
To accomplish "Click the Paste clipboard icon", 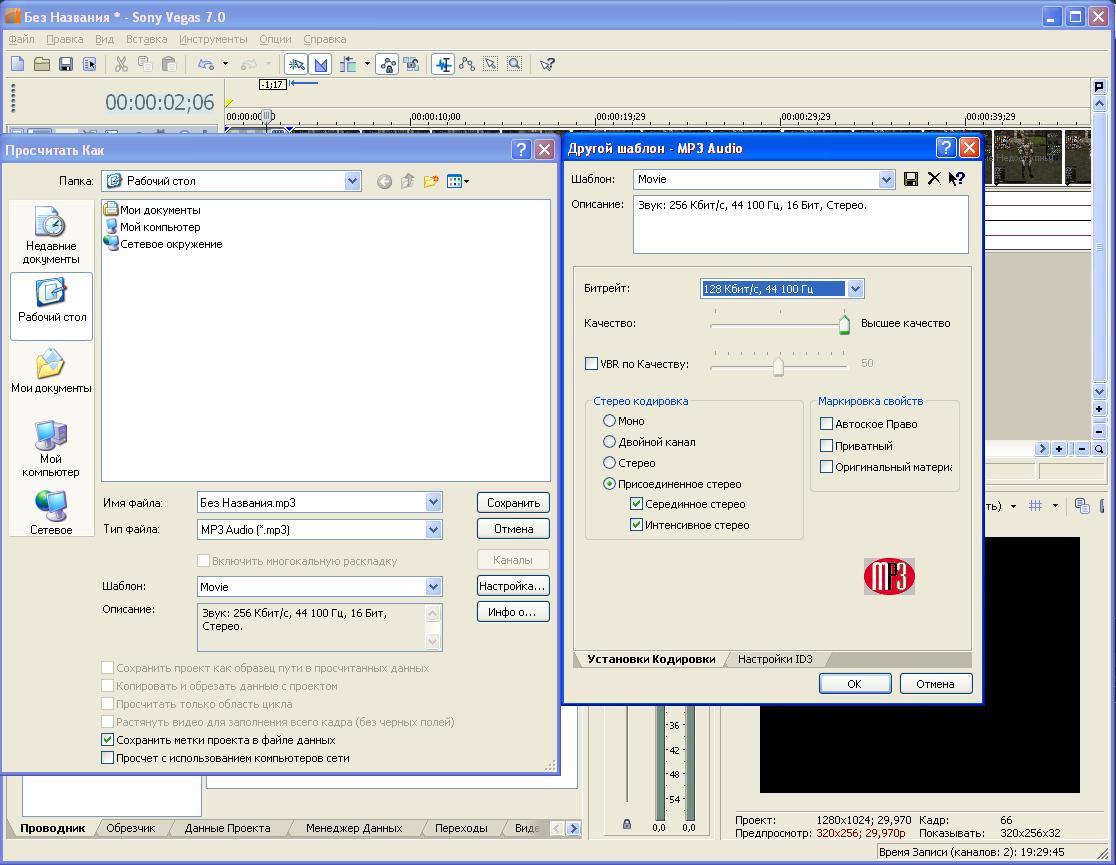I will (x=169, y=64).
